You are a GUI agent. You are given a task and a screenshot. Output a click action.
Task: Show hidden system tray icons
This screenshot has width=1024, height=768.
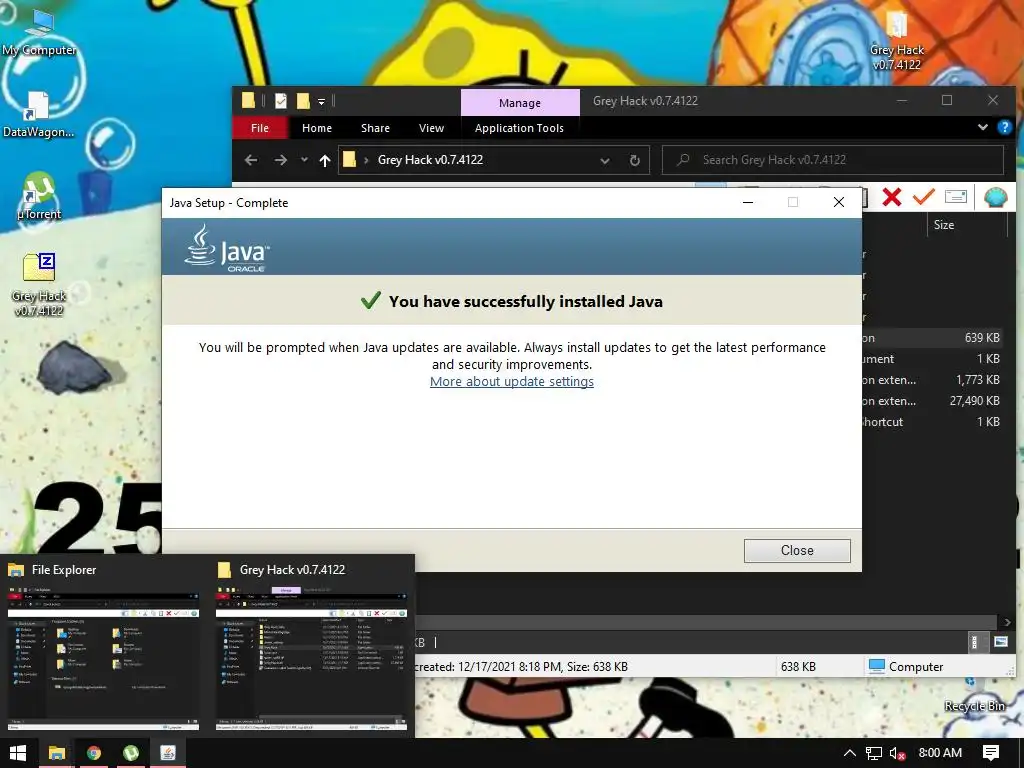point(849,753)
